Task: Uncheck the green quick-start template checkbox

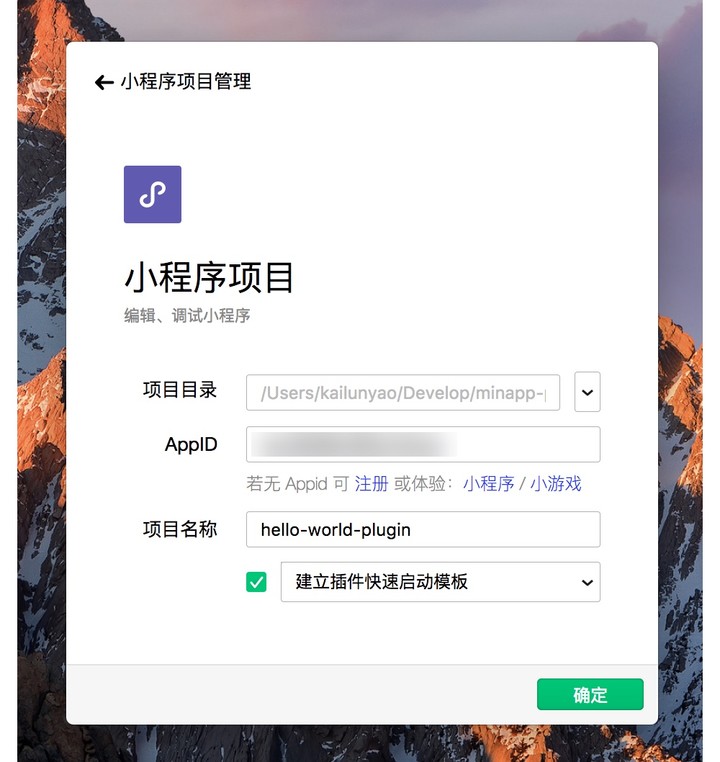Action: coord(256,582)
